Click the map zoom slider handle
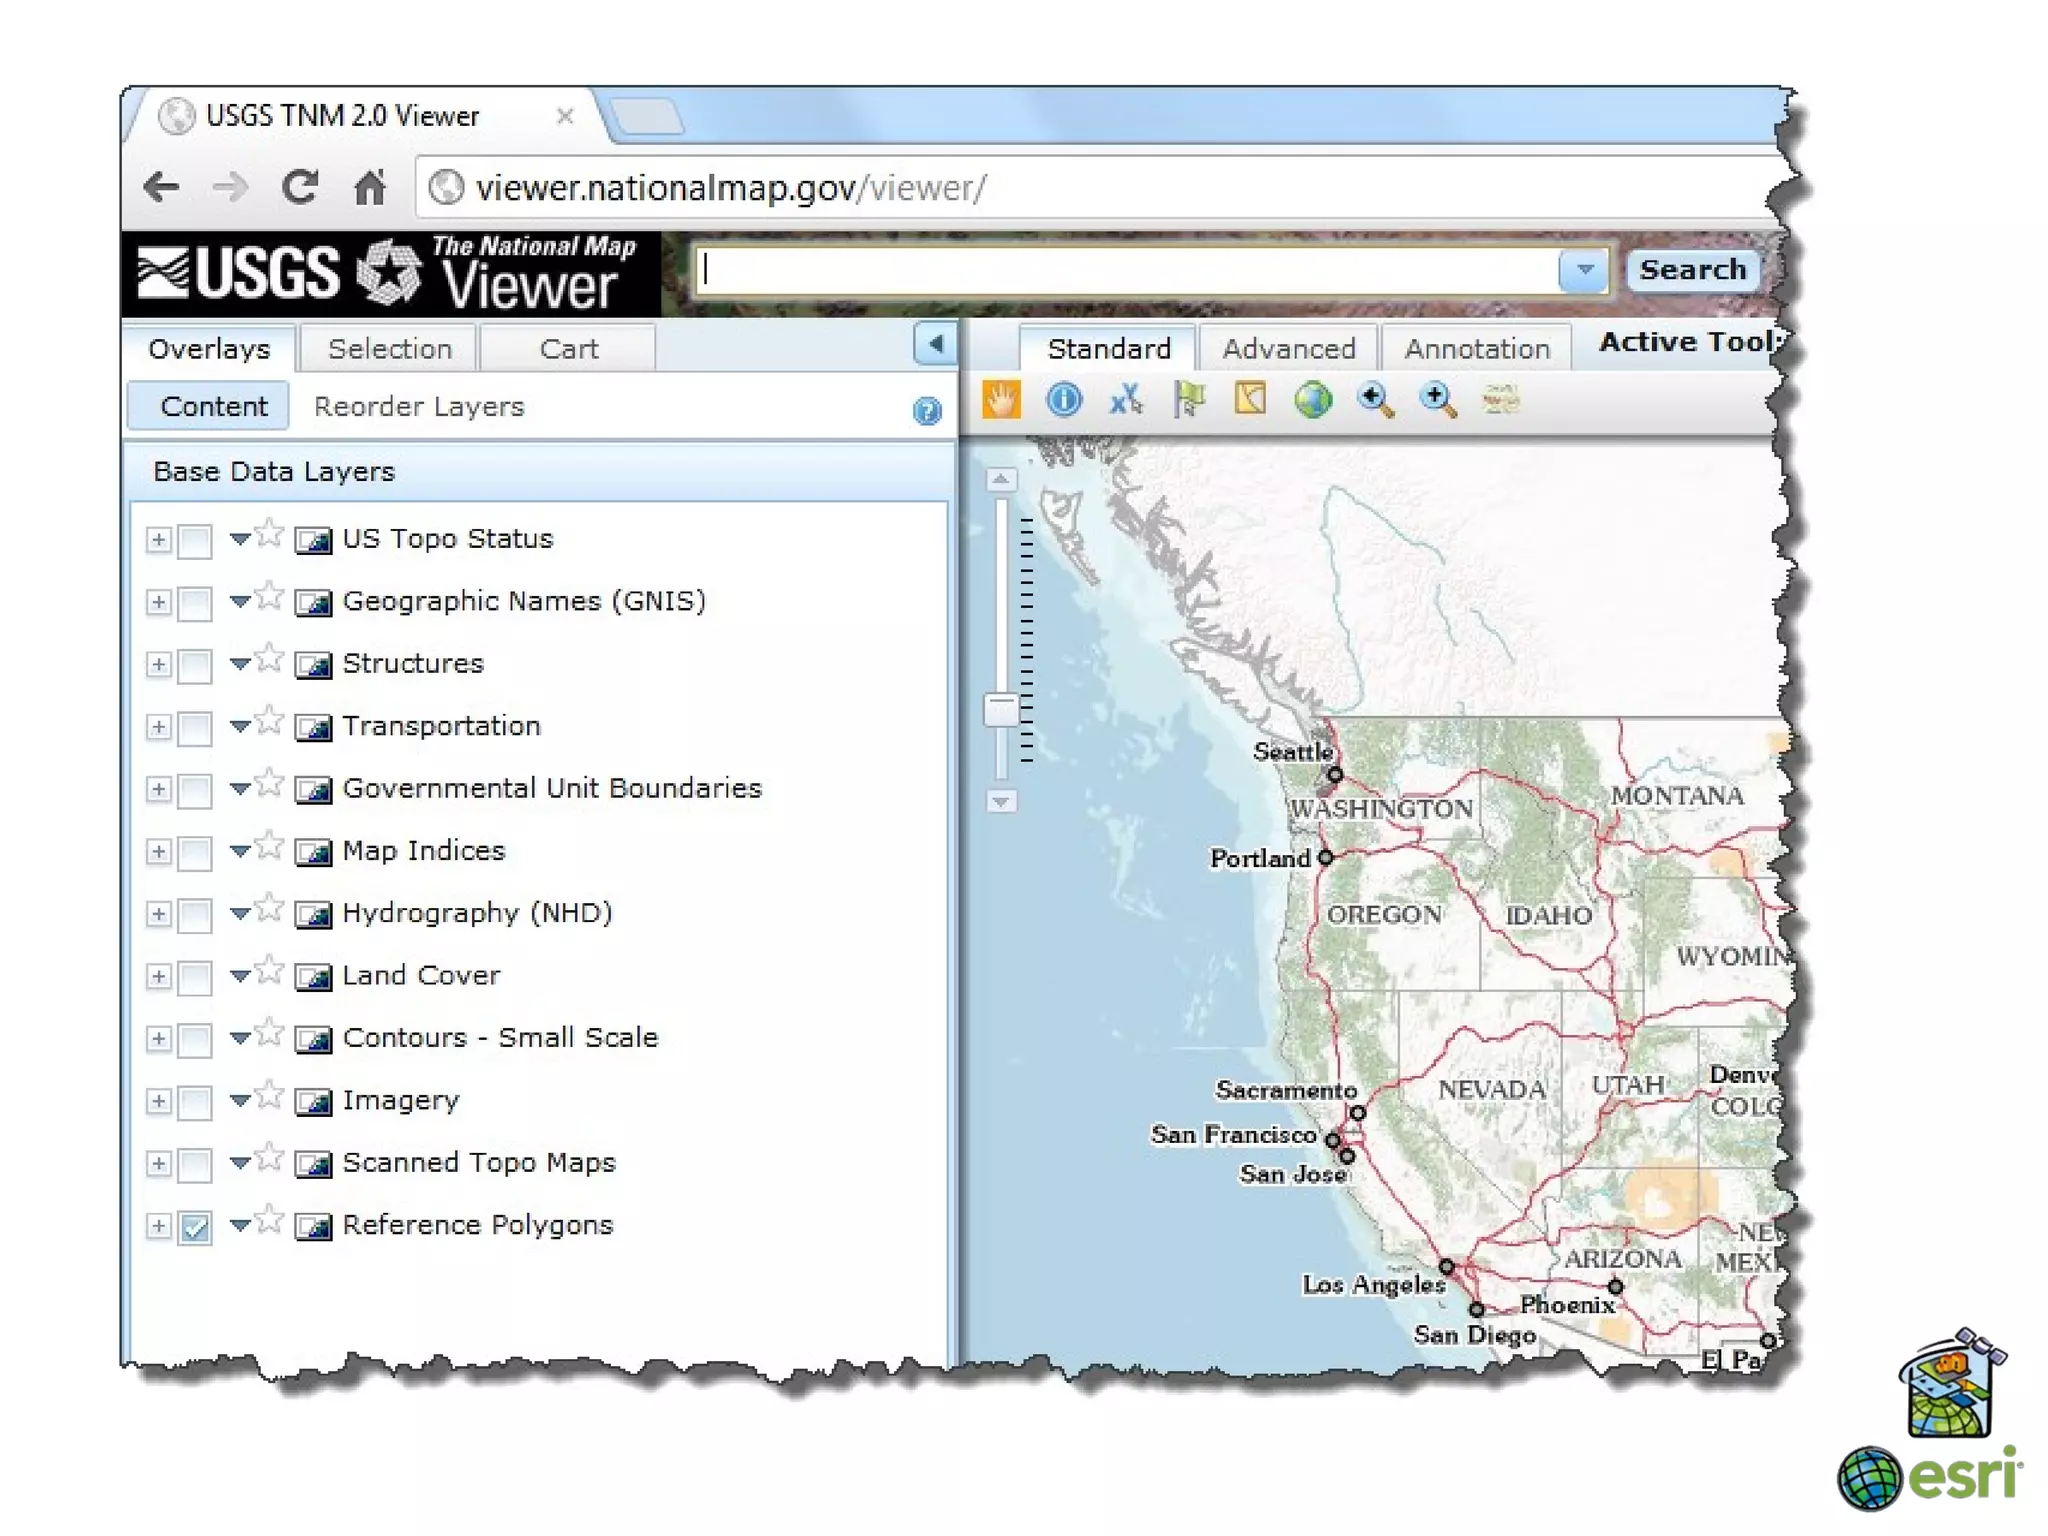 click(x=1001, y=709)
